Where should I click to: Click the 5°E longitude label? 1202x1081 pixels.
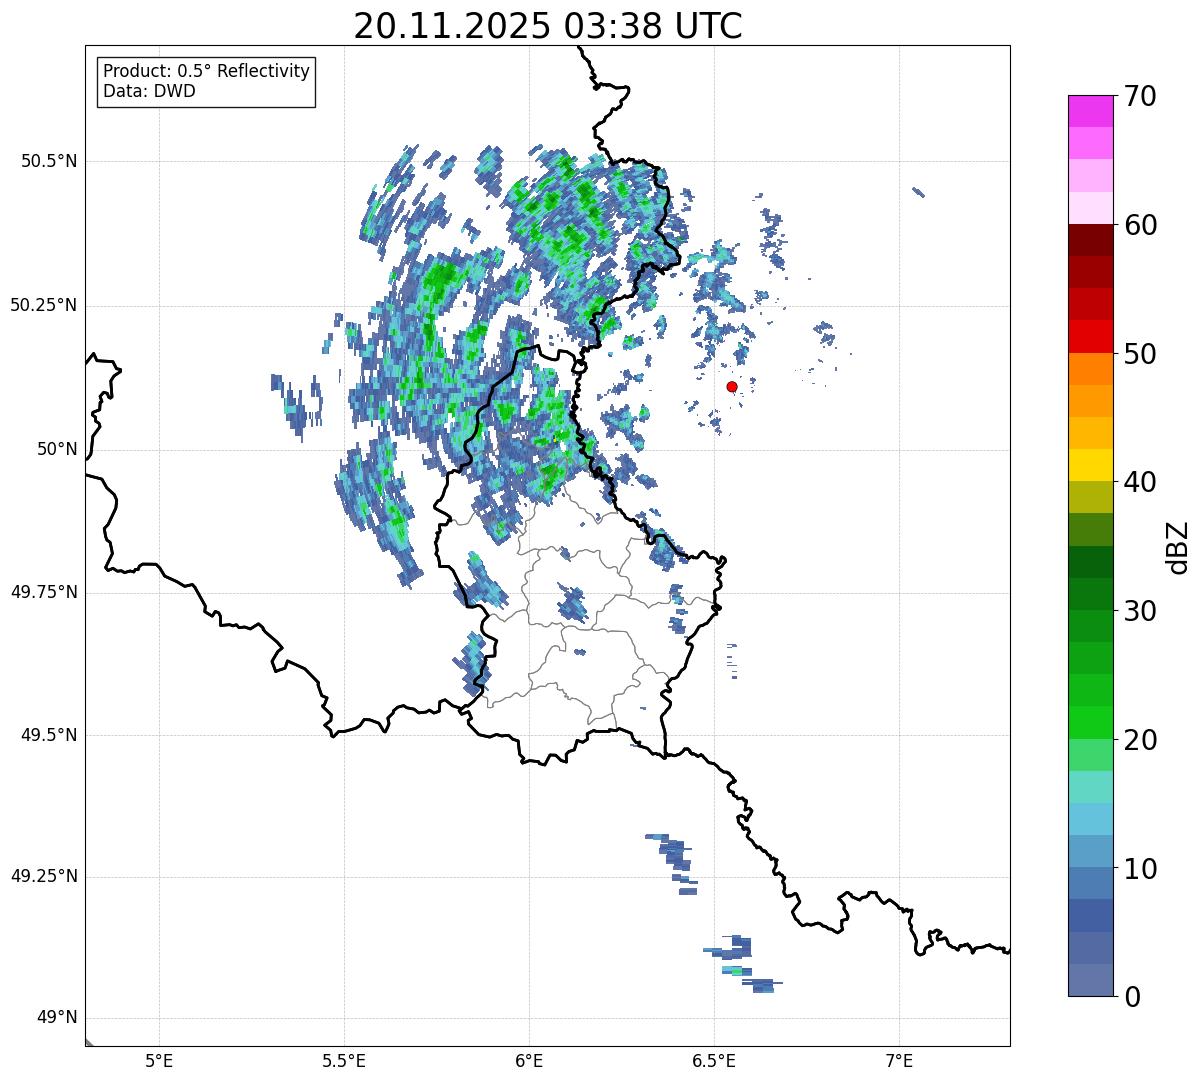coord(159,1060)
